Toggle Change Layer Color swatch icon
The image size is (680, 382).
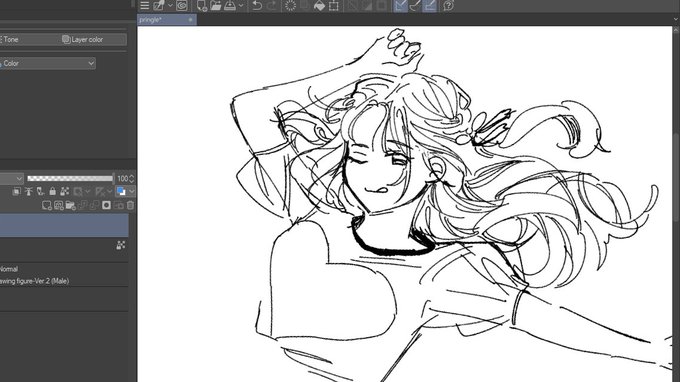(121, 191)
